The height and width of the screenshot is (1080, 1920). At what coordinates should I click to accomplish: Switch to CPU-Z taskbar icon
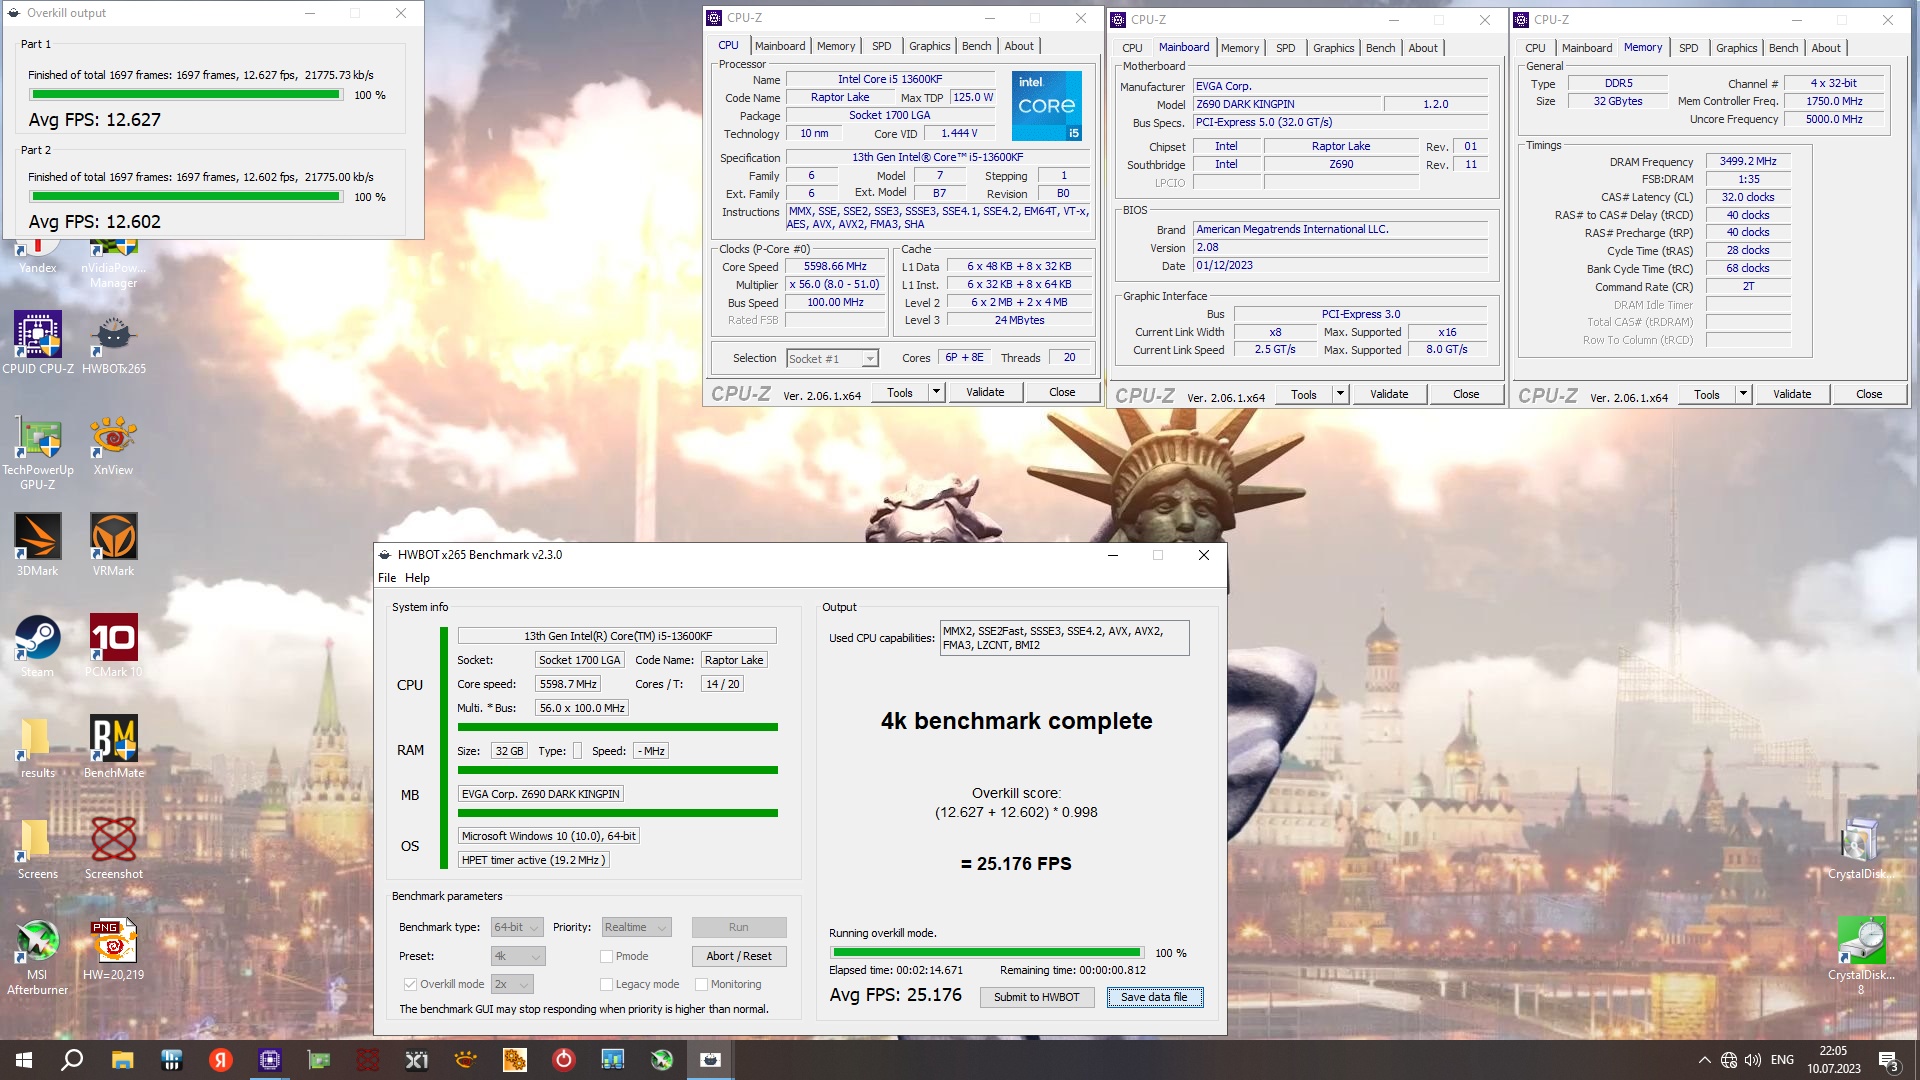[x=270, y=1060]
